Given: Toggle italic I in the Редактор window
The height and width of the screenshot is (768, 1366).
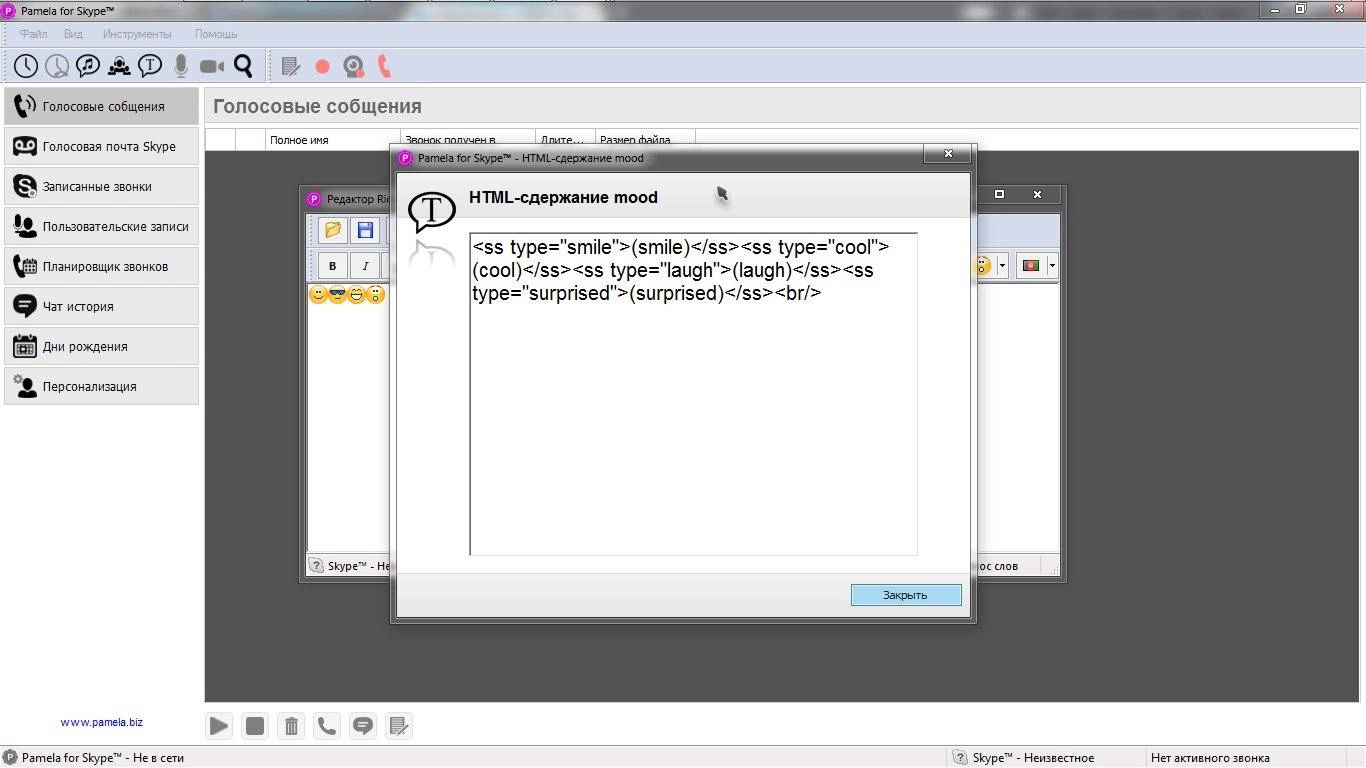Looking at the screenshot, I should [x=365, y=266].
